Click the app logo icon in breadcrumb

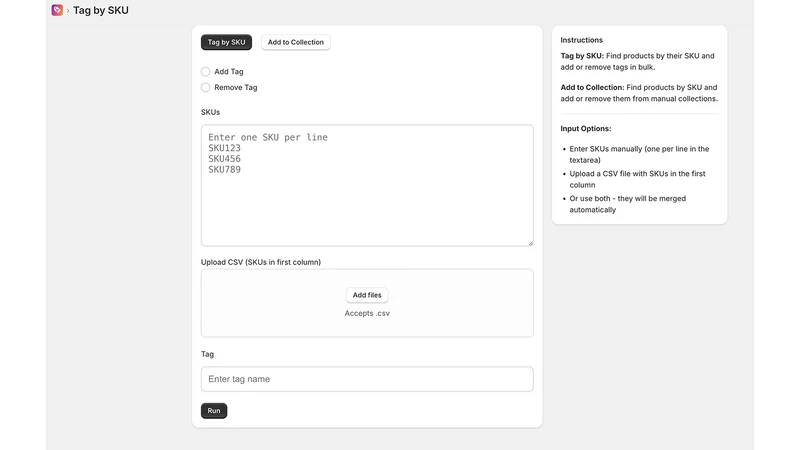click(x=57, y=10)
